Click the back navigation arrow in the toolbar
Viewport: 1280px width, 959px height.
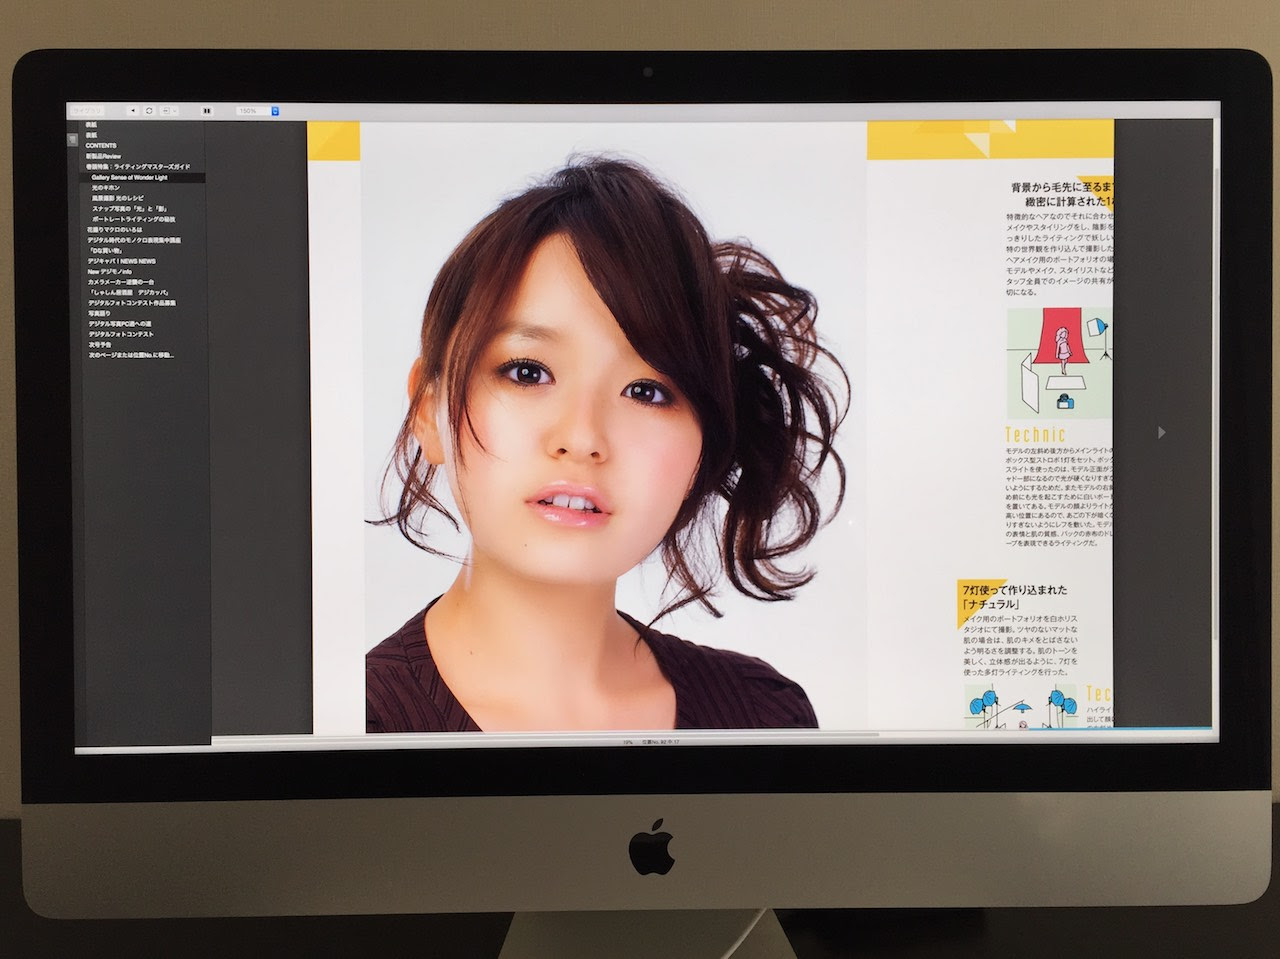pyautogui.click(x=133, y=110)
